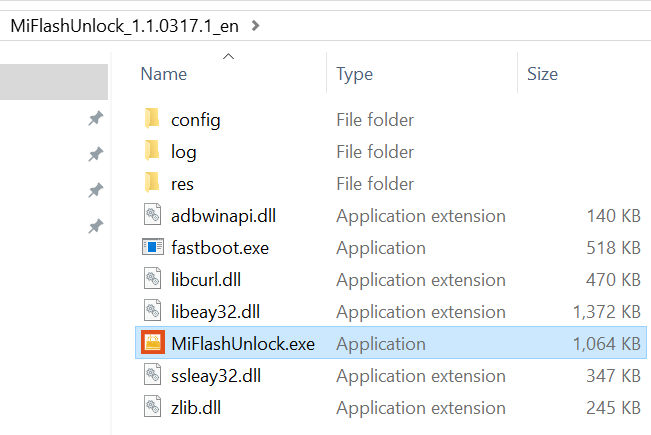The image size is (651, 435).
Task: Click the config folder icon
Action: pos(152,120)
